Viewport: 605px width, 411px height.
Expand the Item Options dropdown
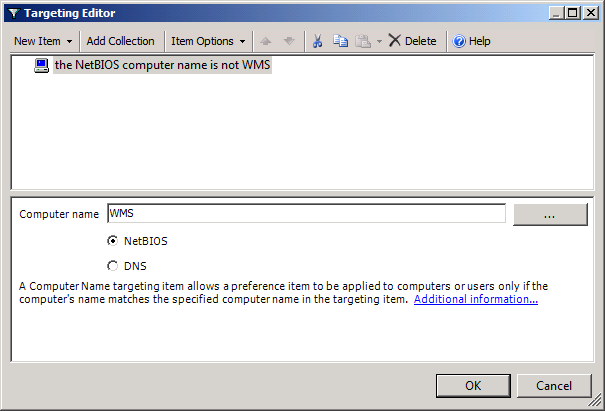click(208, 41)
